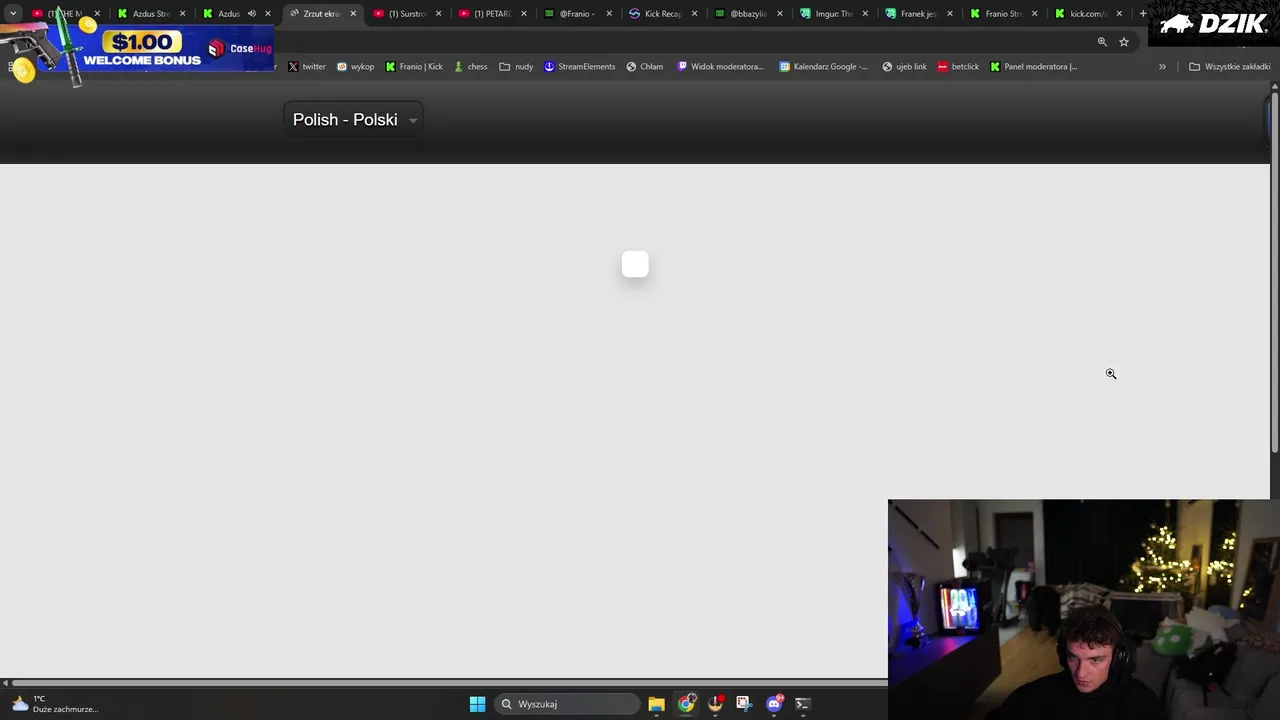Switch to the Kick Recap tab
Viewport: 1280px width, 720px height.
click(662, 14)
